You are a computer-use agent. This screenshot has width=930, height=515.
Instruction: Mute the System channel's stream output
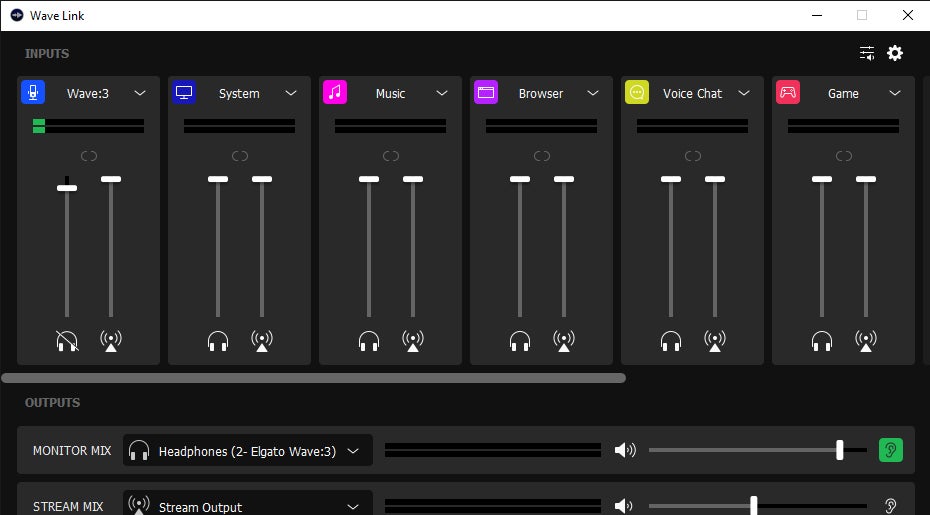point(262,341)
